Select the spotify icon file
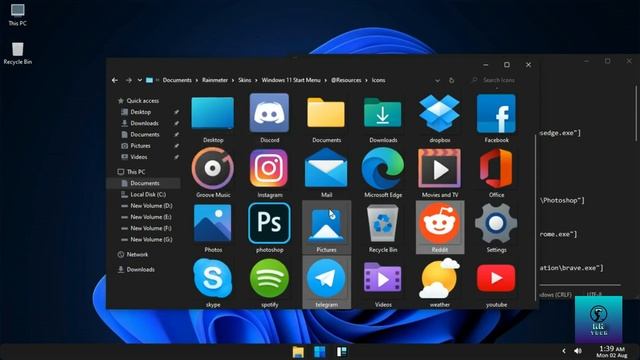The image size is (640, 360). coord(269,282)
